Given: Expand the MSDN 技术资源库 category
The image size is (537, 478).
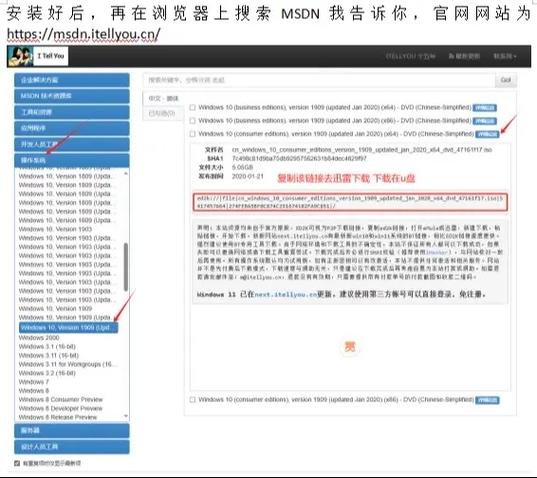Looking at the screenshot, I should [x=72, y=96].
